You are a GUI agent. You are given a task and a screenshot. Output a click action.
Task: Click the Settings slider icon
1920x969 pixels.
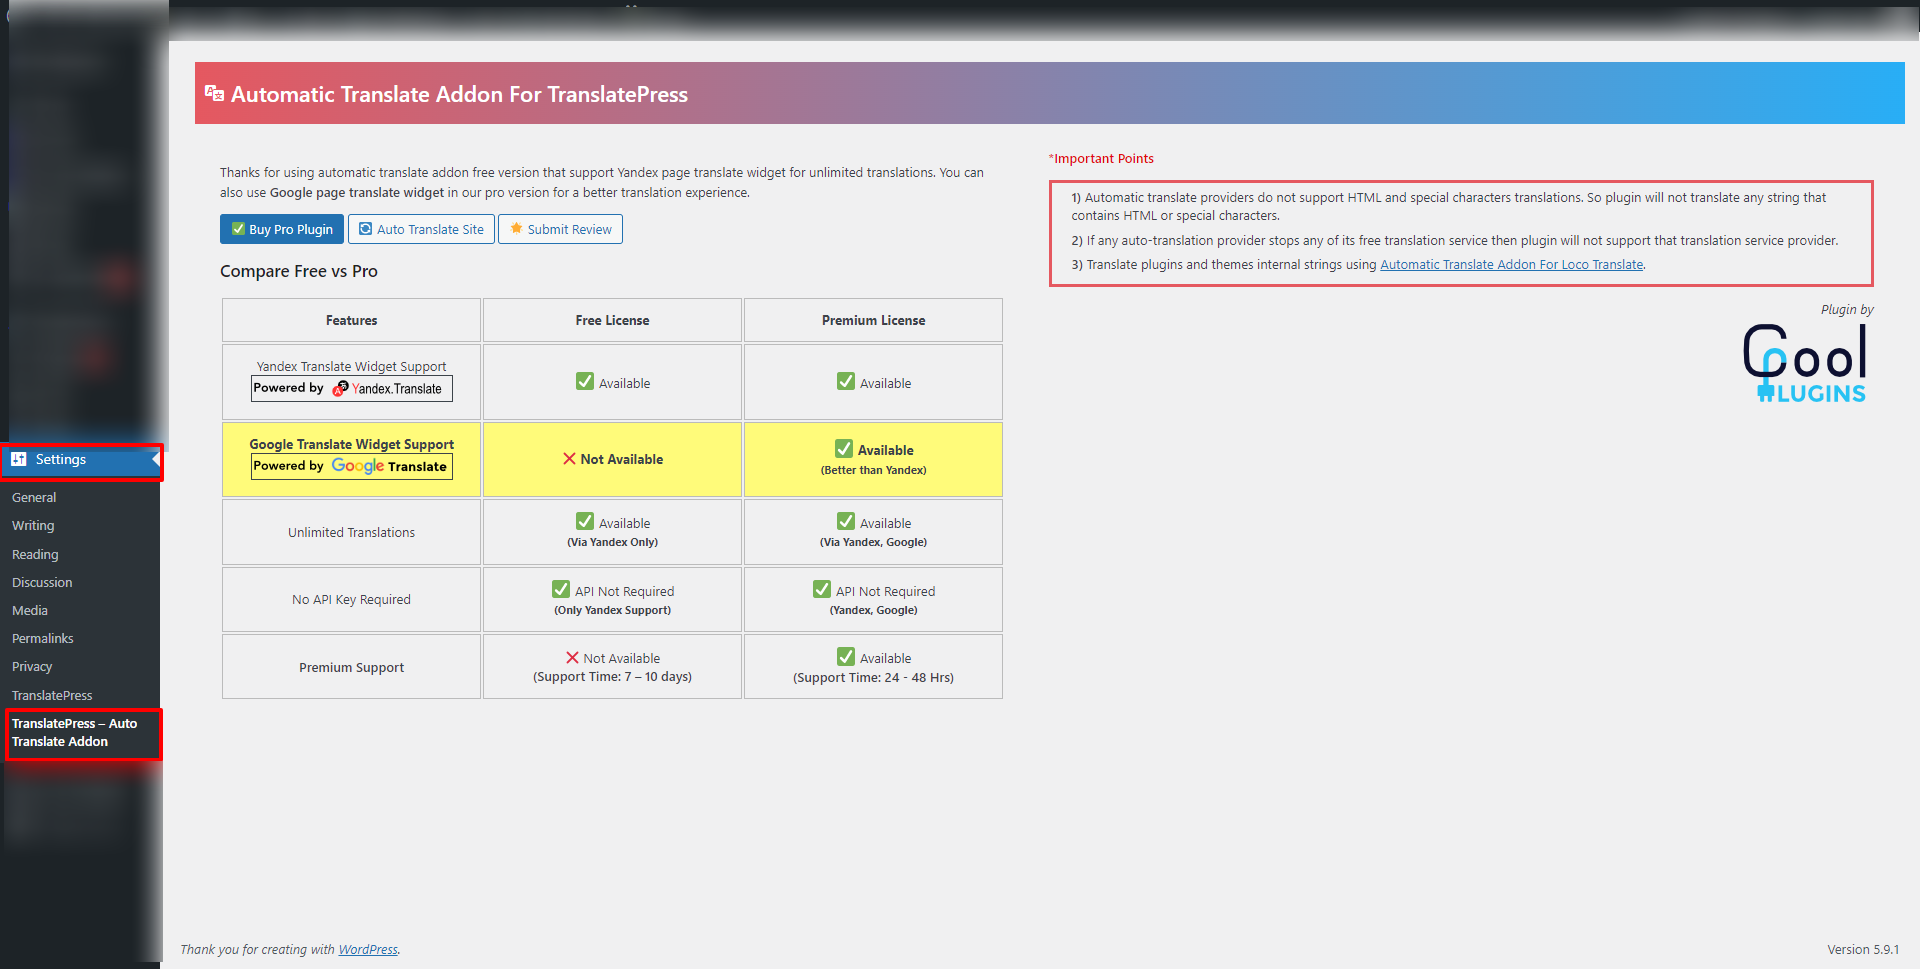coord(19,459)
